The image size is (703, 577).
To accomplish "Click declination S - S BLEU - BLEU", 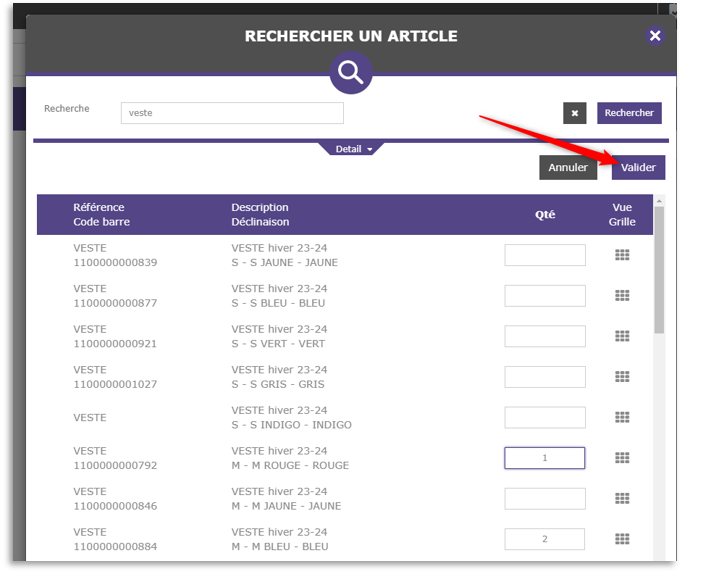I will click(x=278, y=303).
